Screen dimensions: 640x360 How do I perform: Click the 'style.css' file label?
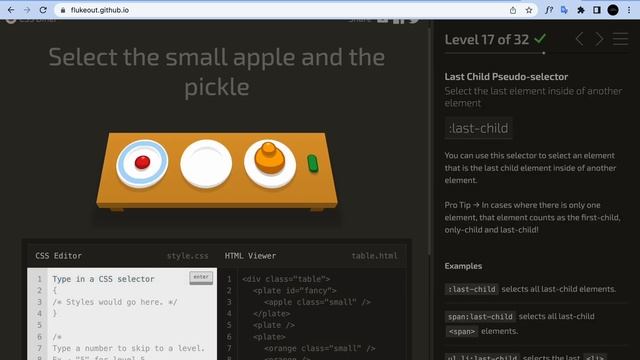click(187, 256)
